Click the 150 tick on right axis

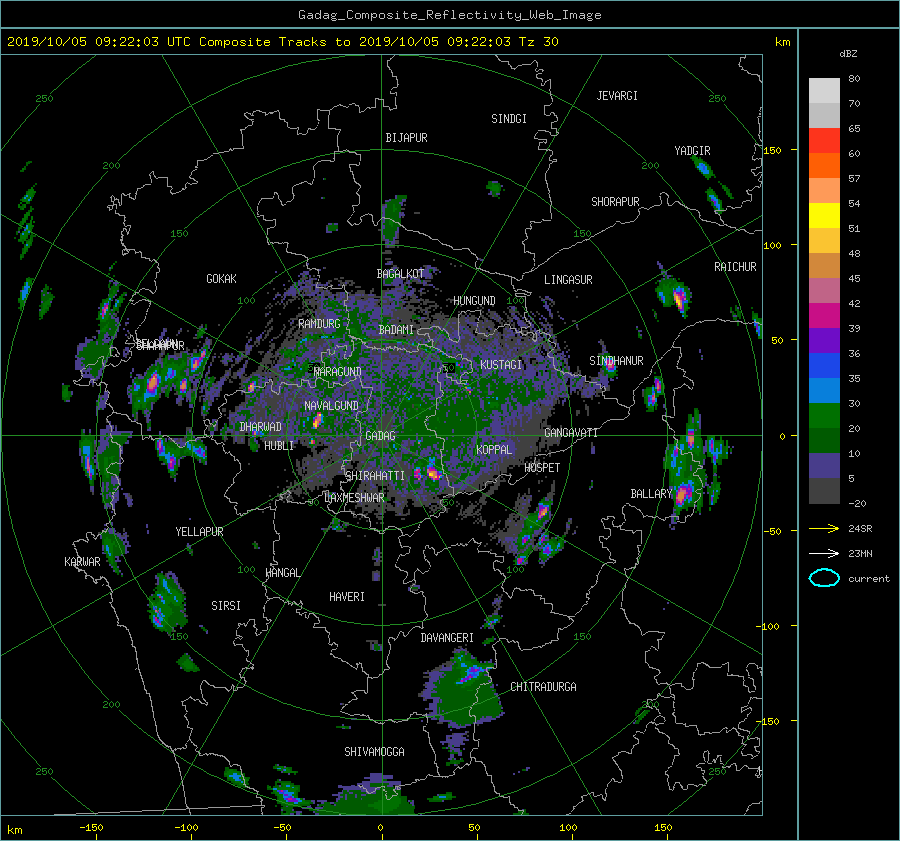(x=773, y=150)
